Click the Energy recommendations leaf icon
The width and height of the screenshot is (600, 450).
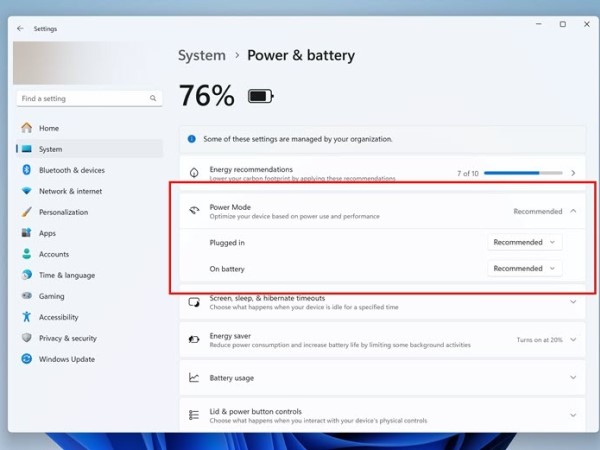pos(194,173)
